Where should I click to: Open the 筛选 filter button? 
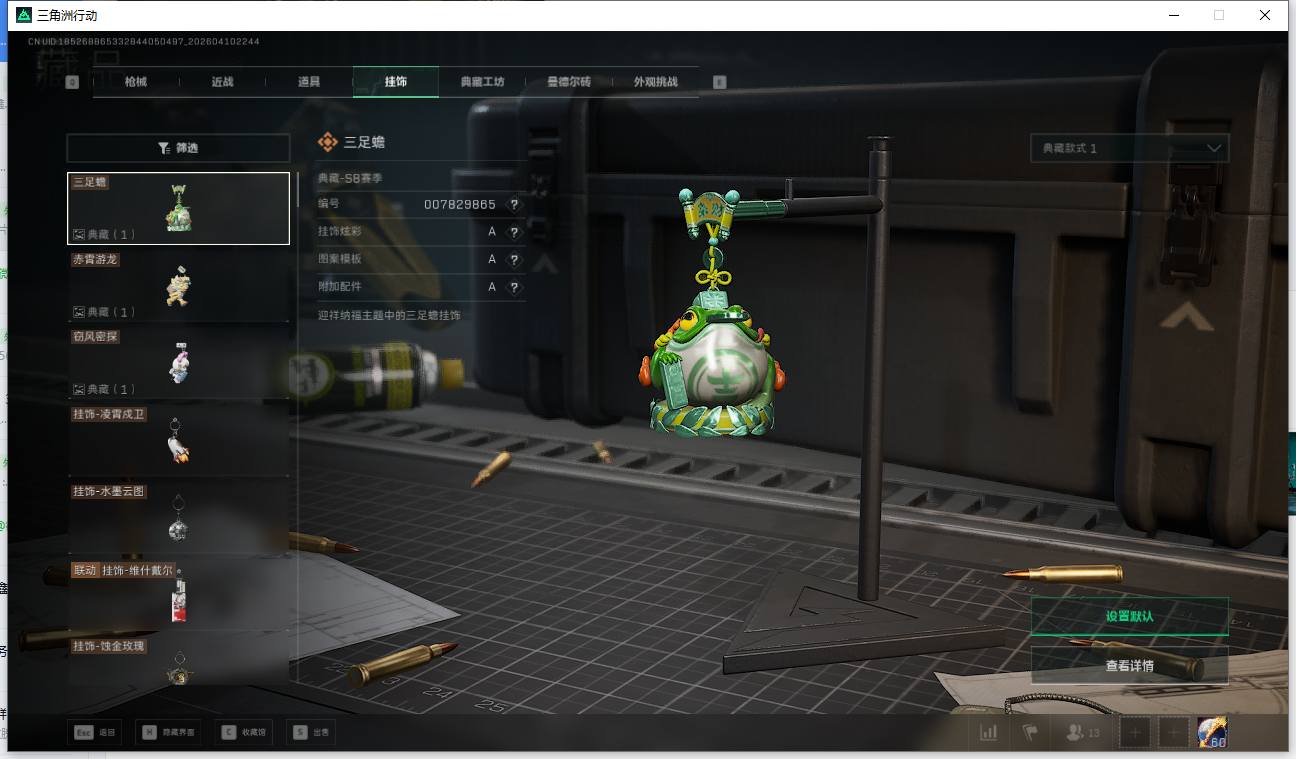[x=178, y=148]
